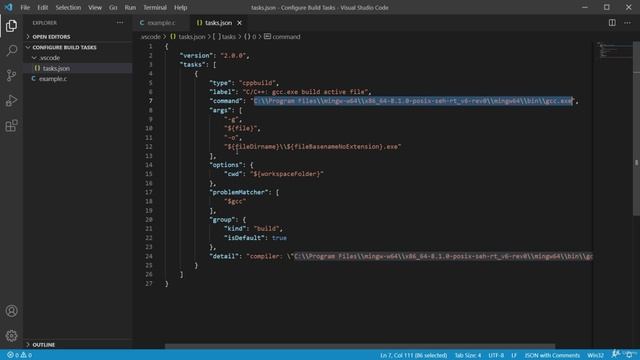This screenshot has width=640, height=360.
Task: Open editor more actions ellipsis
Action: [627, 23]
